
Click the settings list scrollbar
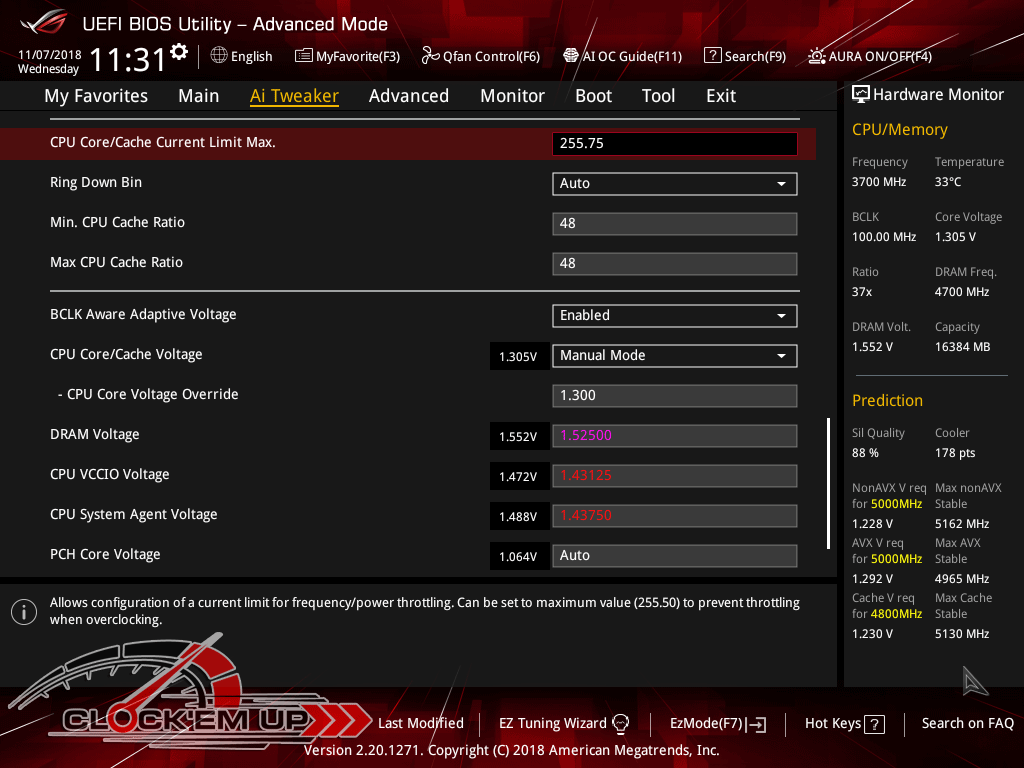828,483
